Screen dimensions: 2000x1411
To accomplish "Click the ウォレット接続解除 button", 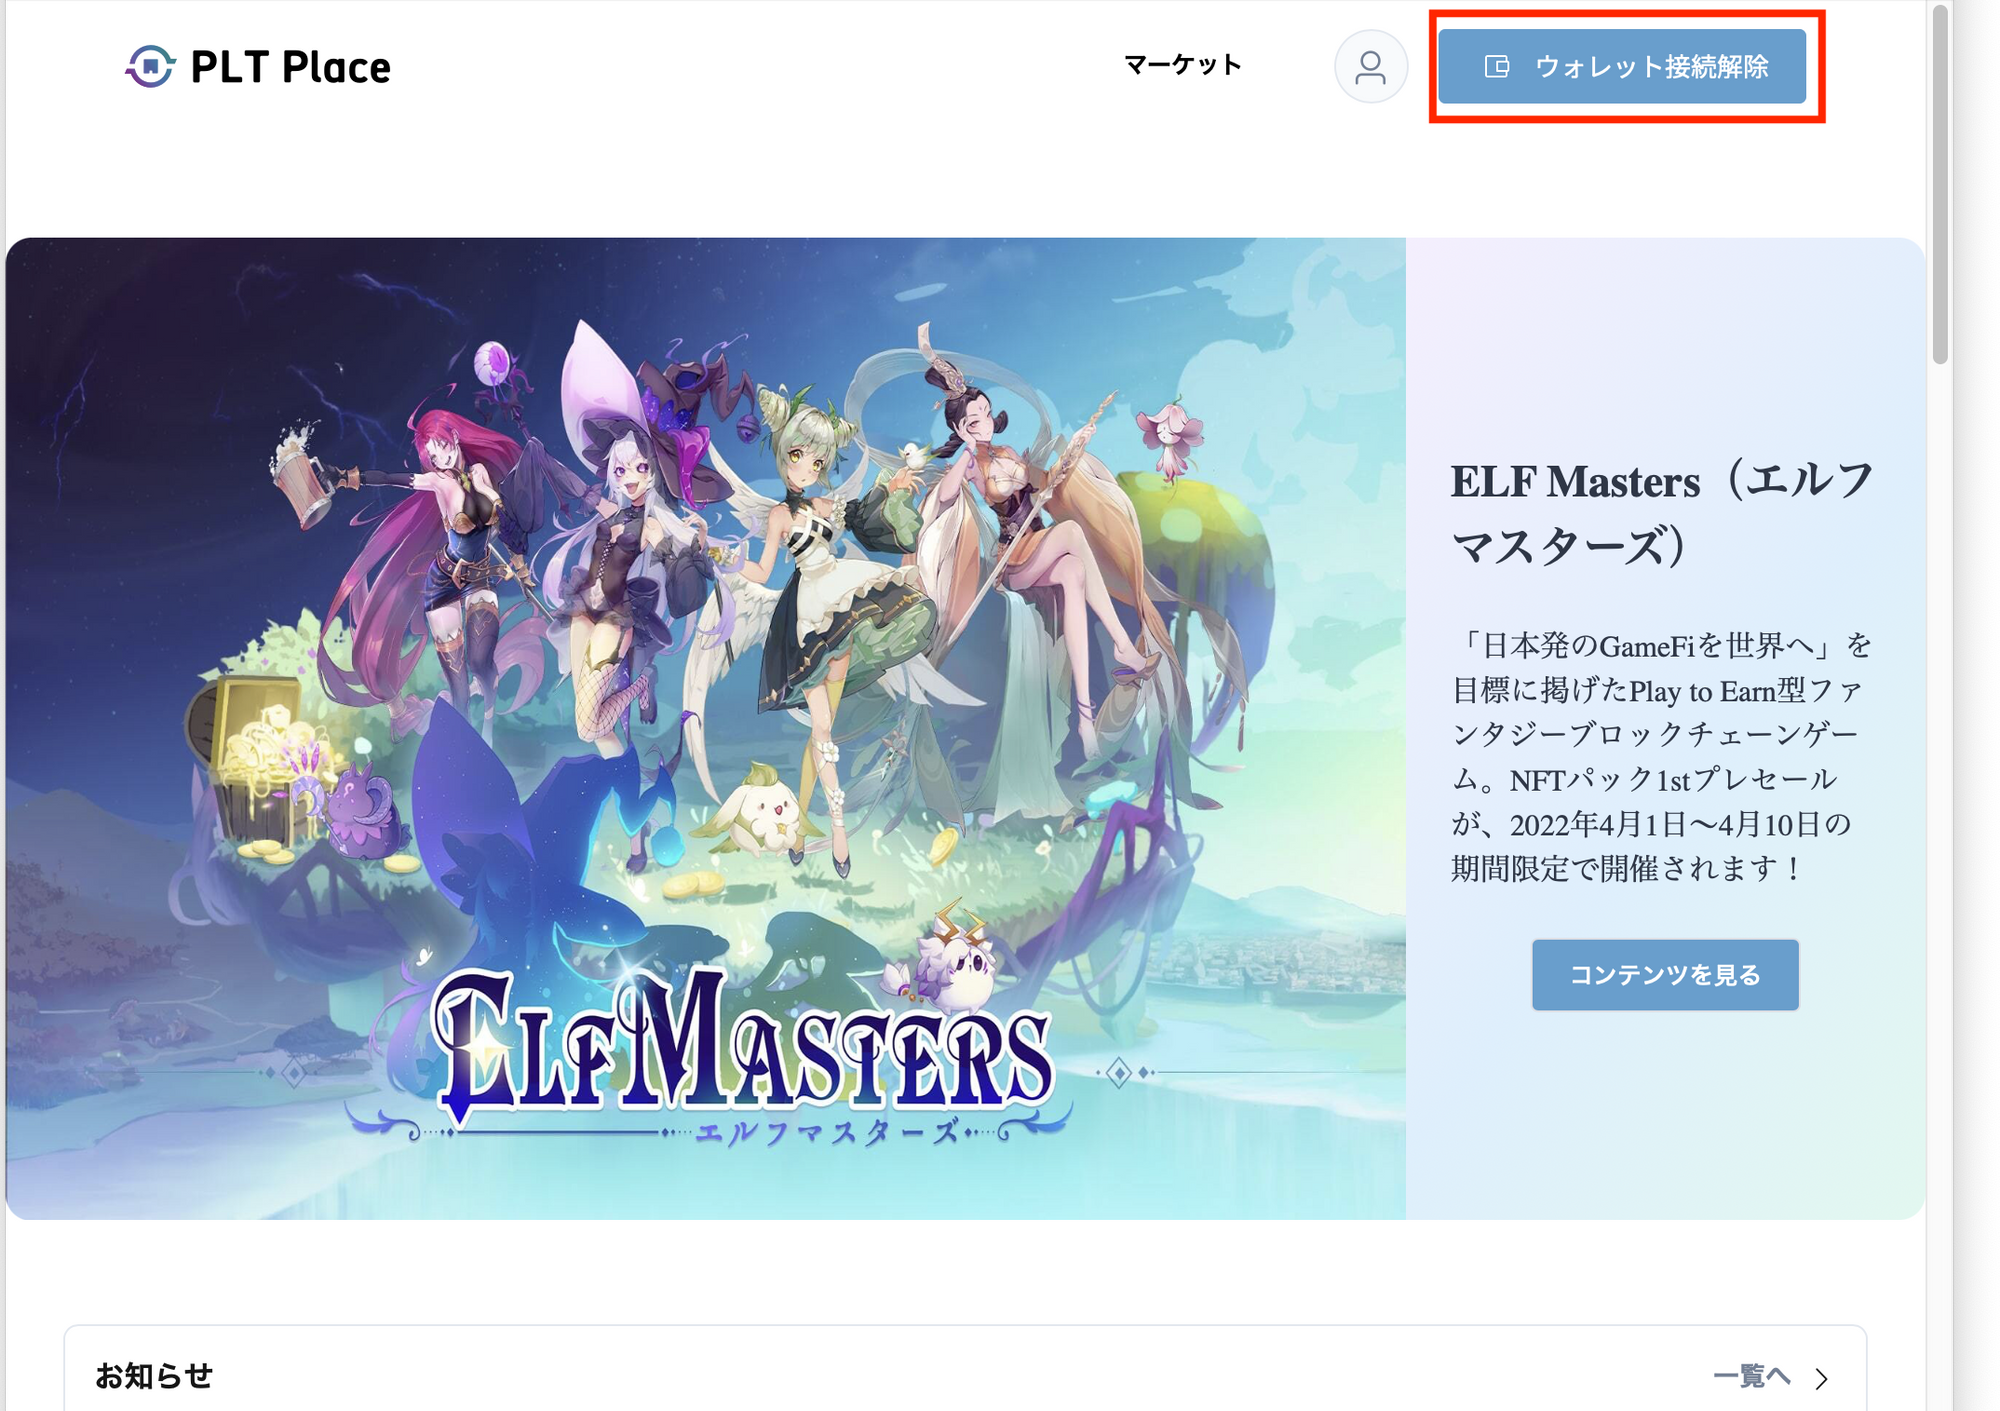I will click(1621, 67).
